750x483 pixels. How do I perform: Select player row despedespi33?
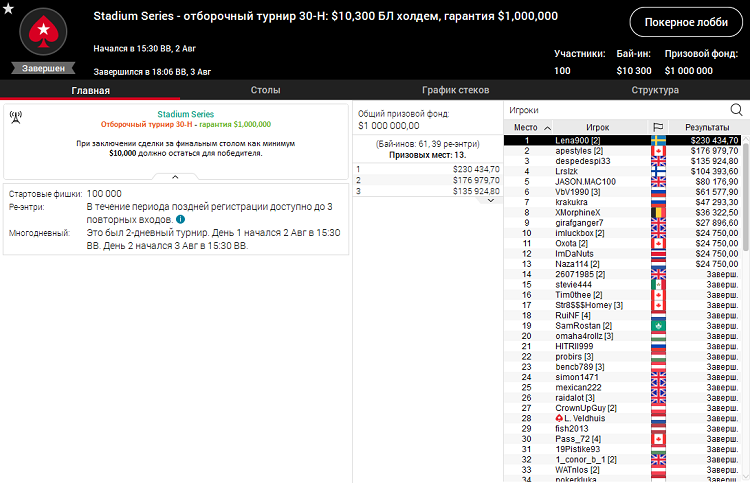coord(622,161)
